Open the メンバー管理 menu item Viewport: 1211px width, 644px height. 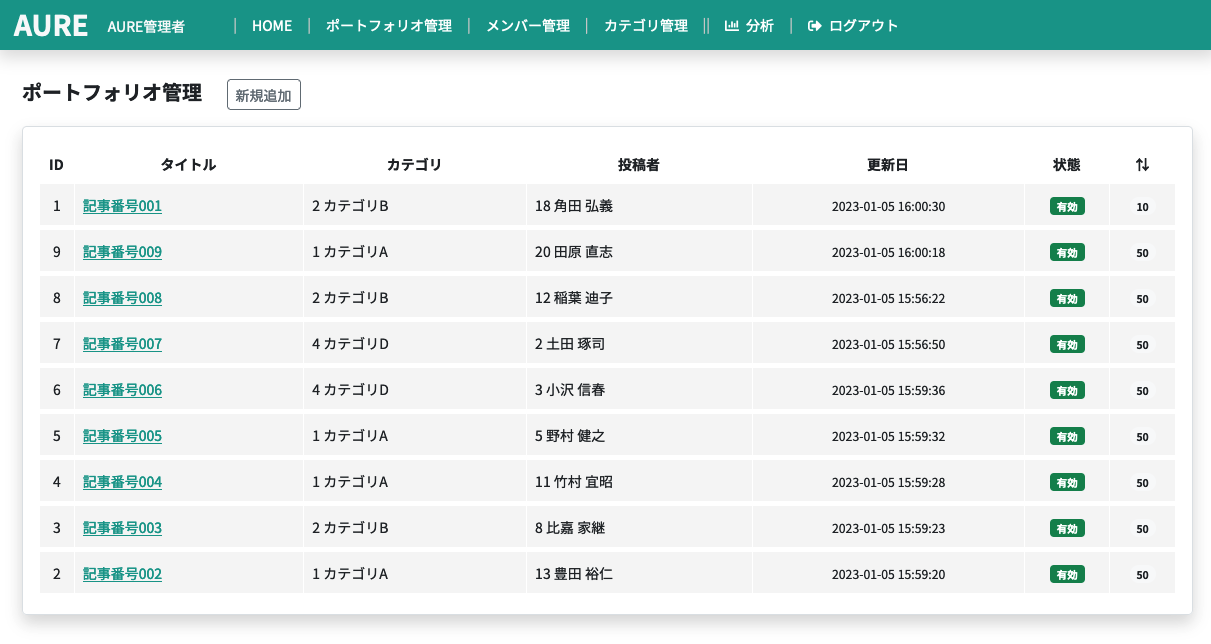tap(527, 26)
